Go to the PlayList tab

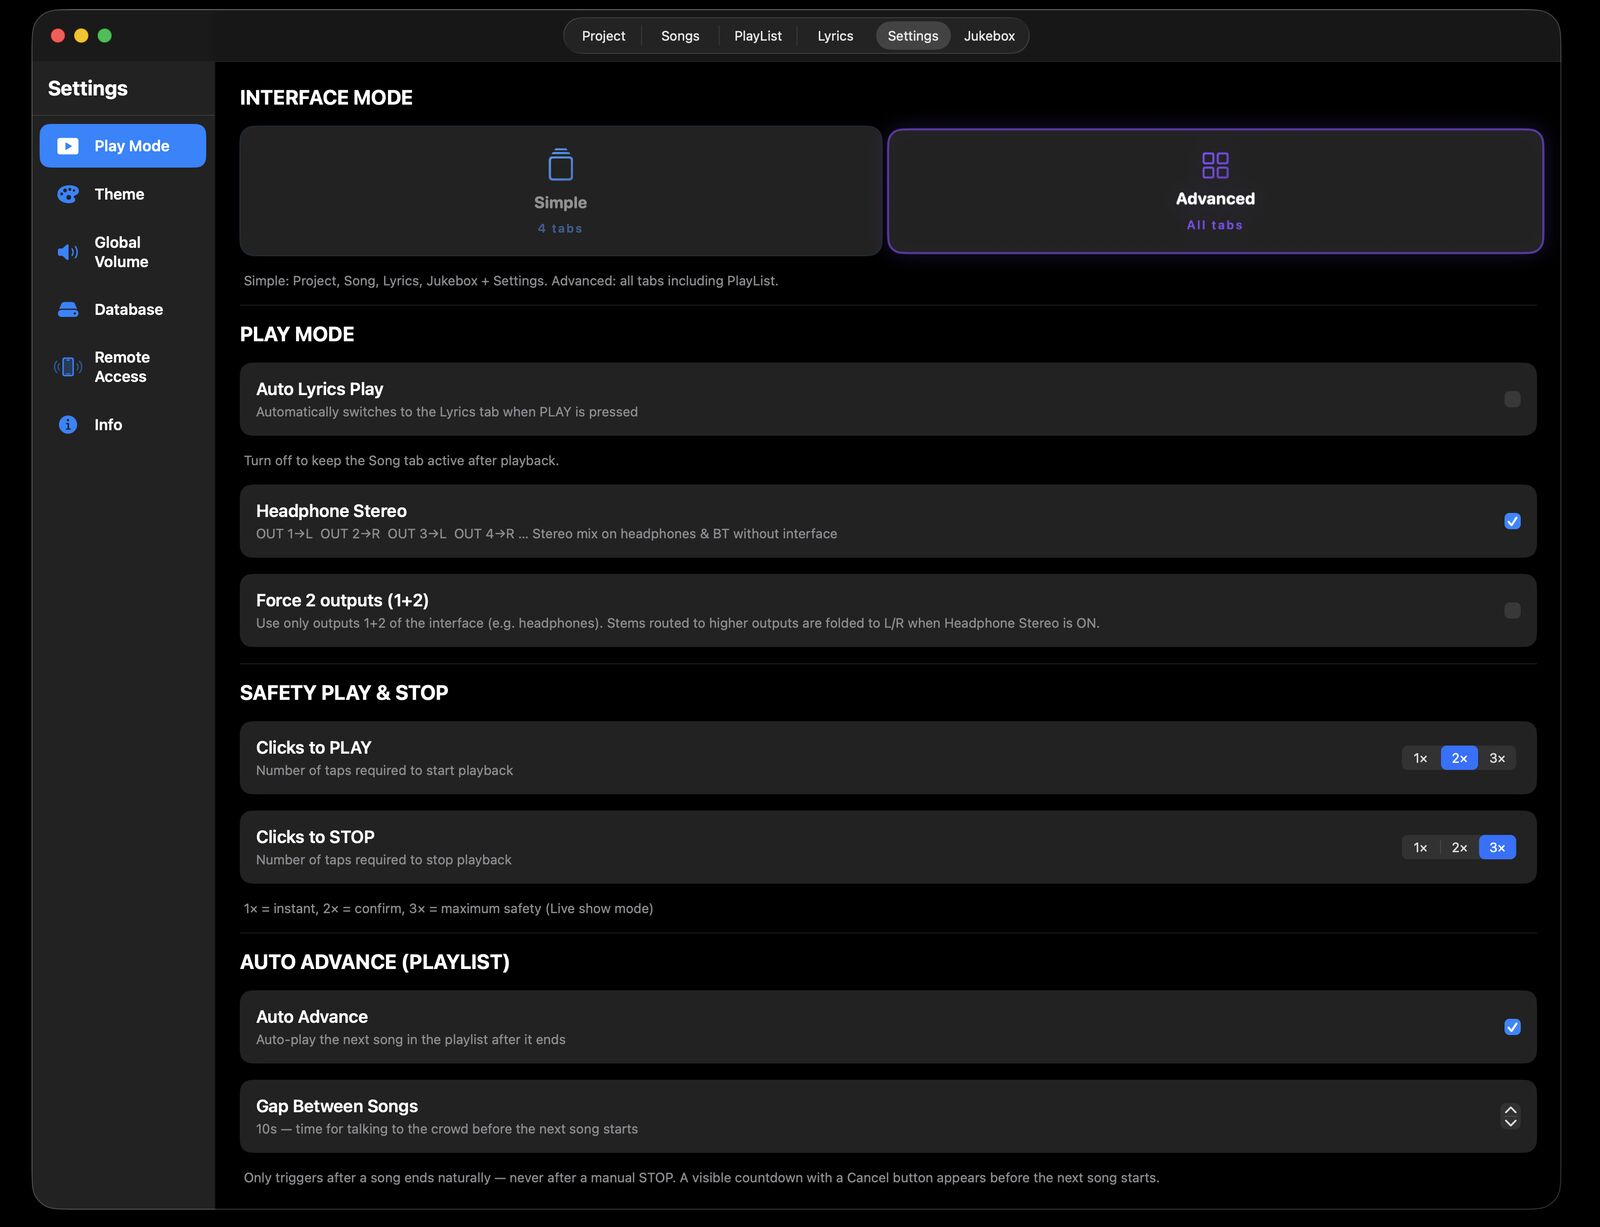tap(758, 36)
